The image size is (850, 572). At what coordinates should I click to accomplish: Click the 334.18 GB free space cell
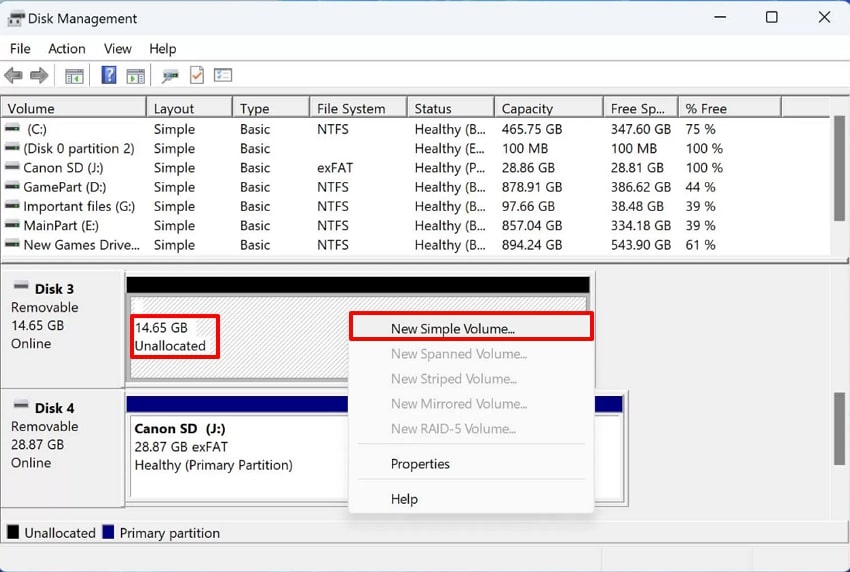pos(641,226)
